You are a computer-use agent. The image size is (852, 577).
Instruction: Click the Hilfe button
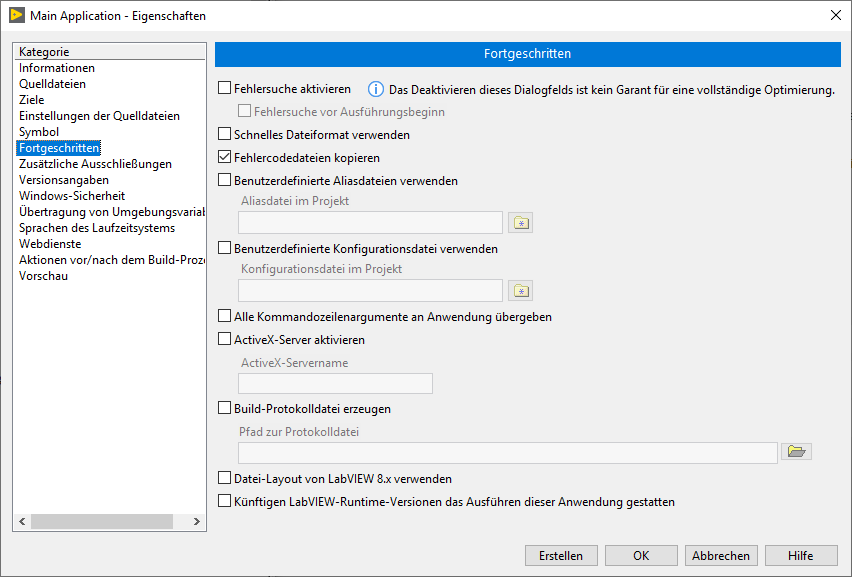(800, 556)
